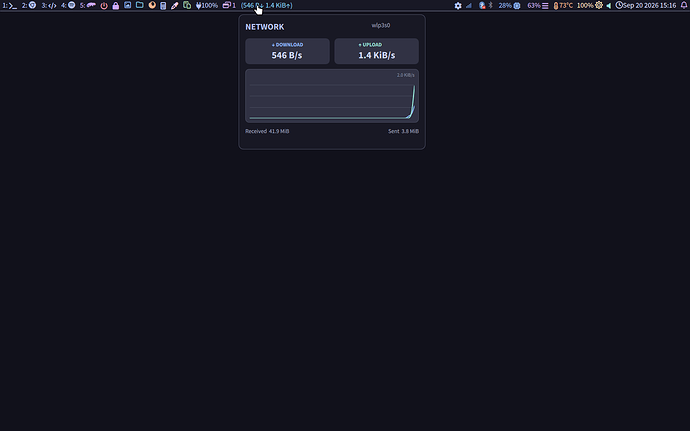Image resolution: width=690 pixels, height=431 pixels.
Task: Click the battery plug 100% indicator
Action: click(x=207, y=6)
